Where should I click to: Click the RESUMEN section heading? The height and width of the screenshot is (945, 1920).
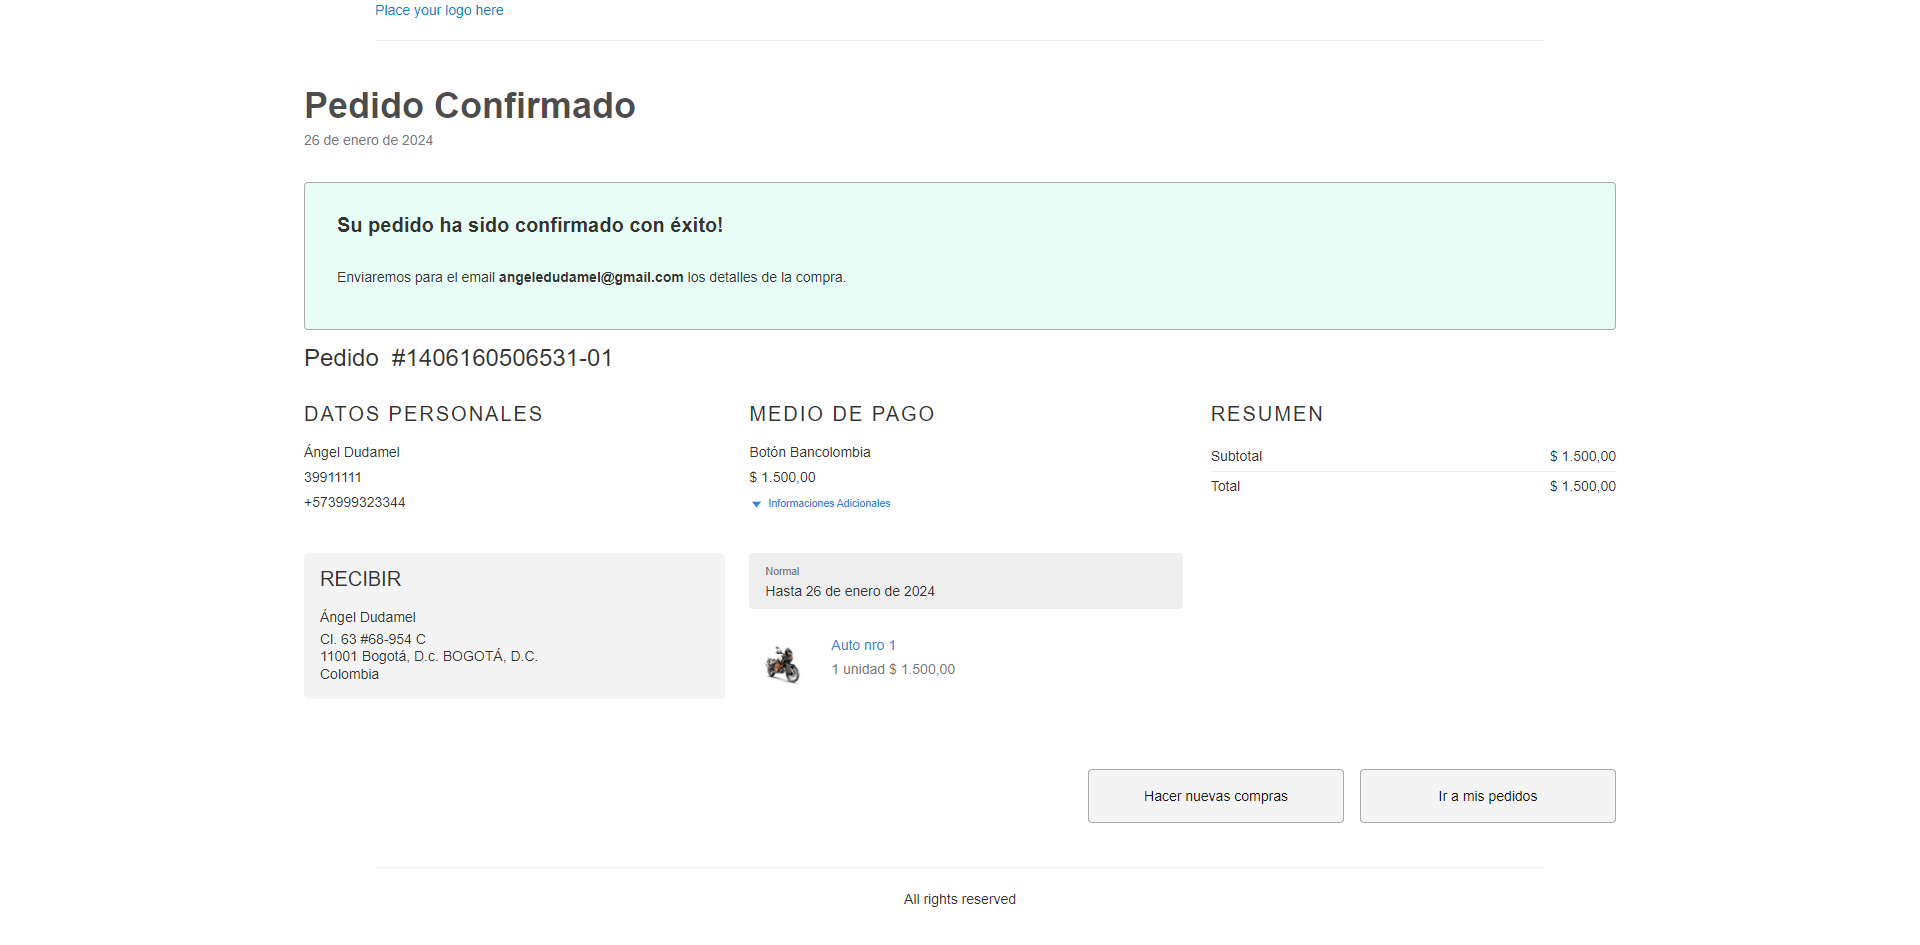pos(1267,413)
